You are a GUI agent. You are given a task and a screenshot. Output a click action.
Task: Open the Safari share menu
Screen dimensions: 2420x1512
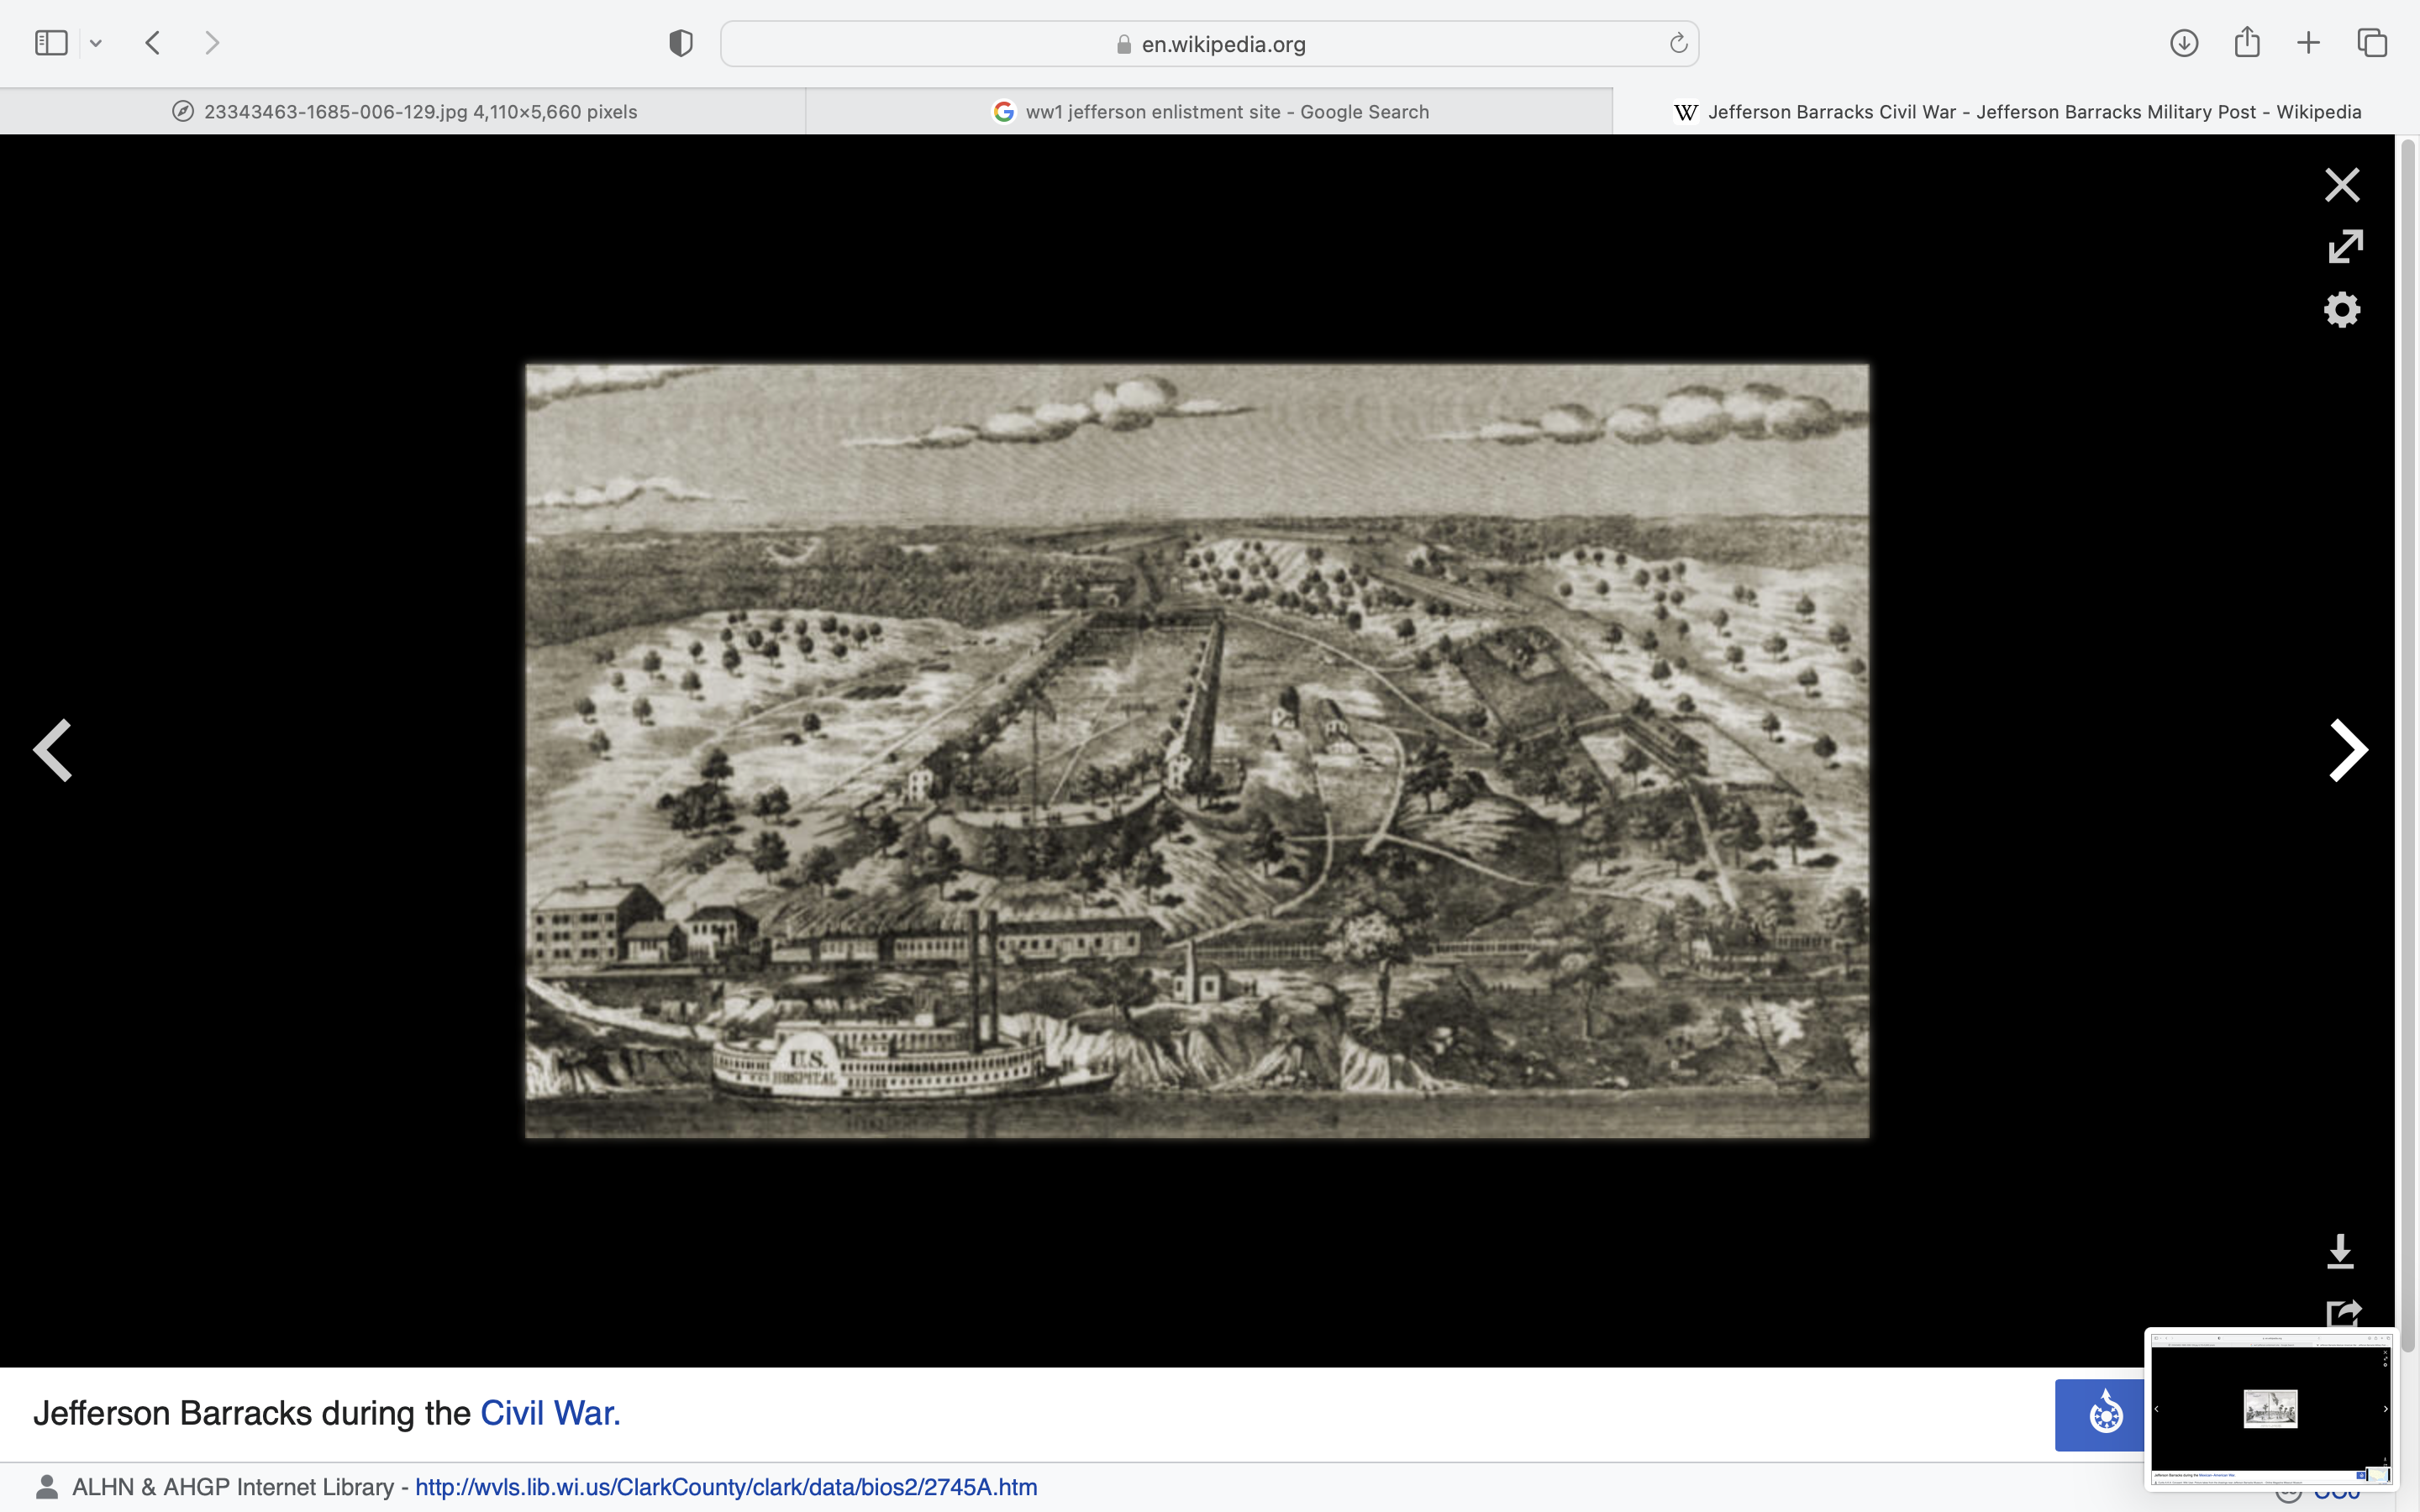pyautogui.click(x=2246, y=42)
